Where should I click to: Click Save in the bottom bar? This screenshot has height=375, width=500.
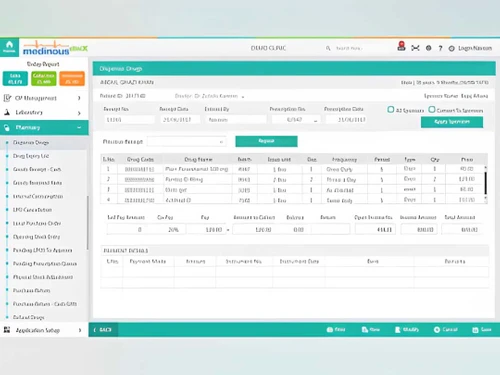pyautogui.click(x=482, y=330)
